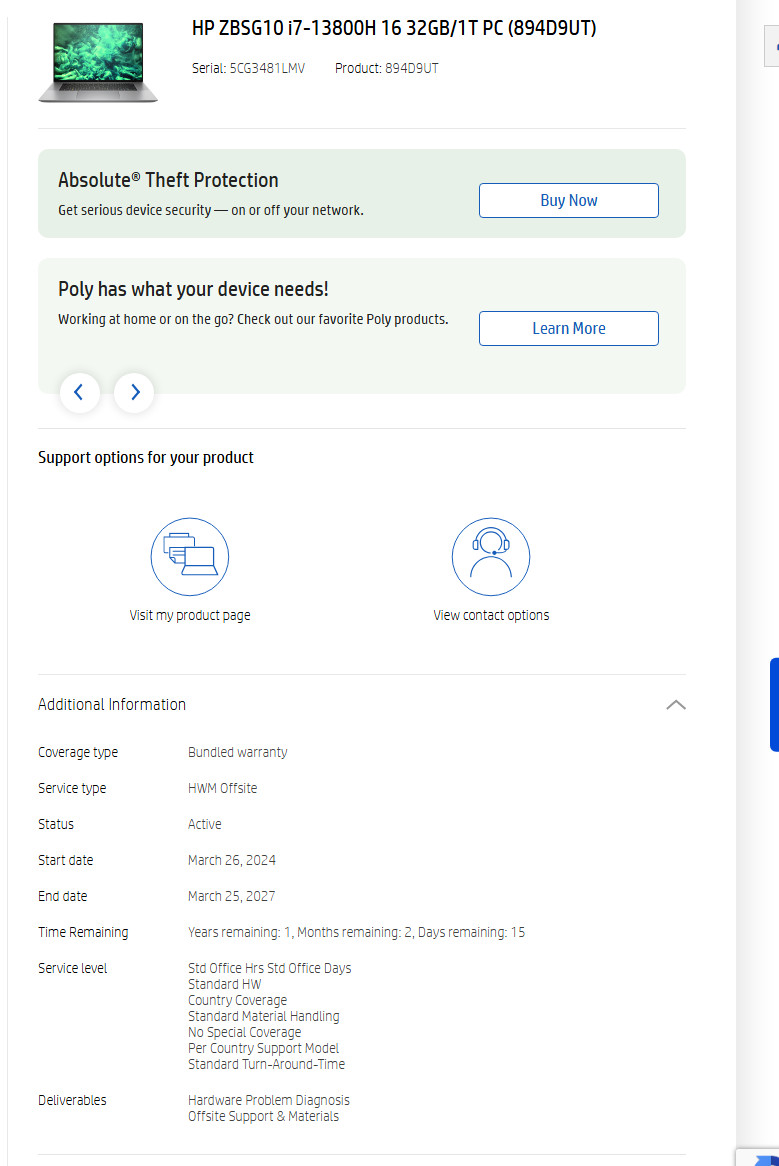Click the Deliverables label

(72, 1100)
